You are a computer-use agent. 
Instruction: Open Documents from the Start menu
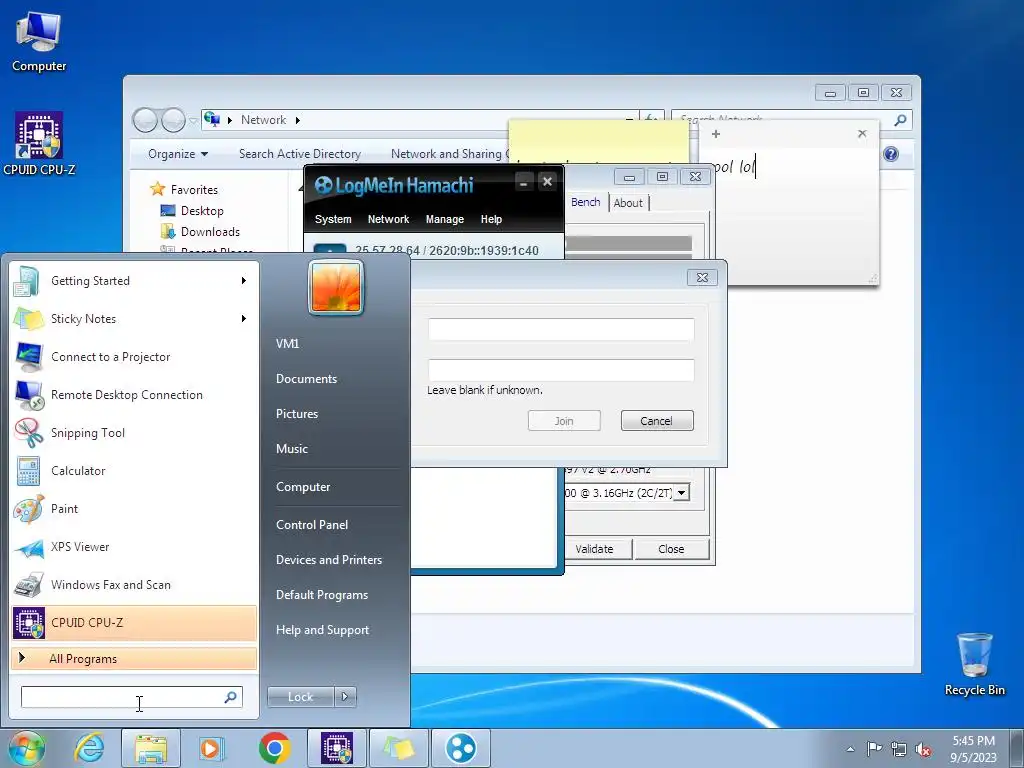(306, 379)
